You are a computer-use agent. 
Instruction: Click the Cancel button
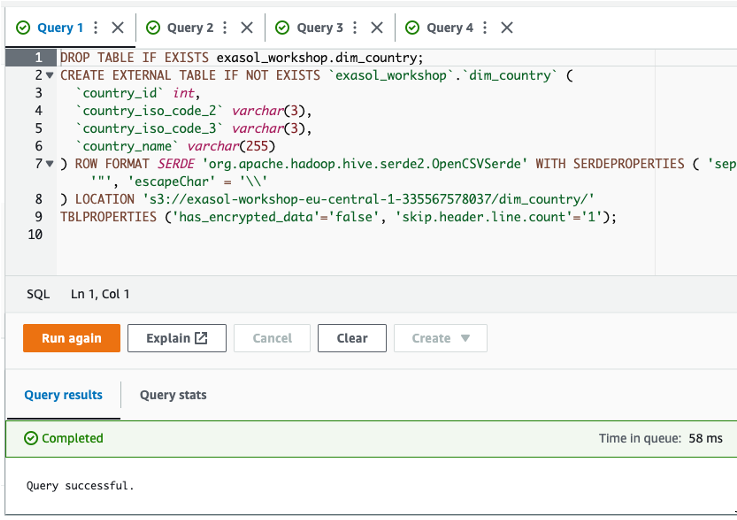tap(272, 338)
